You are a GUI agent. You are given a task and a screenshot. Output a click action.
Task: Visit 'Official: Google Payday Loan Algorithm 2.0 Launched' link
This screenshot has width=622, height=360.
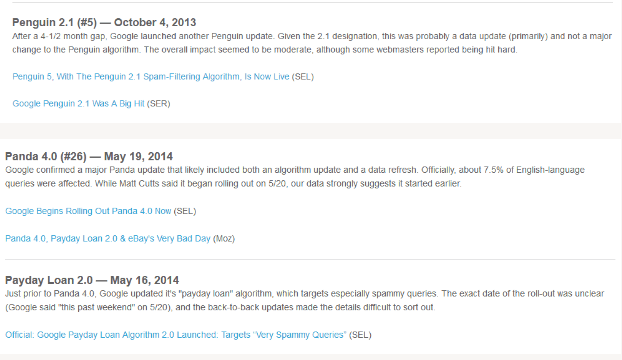tap(176, 335)
